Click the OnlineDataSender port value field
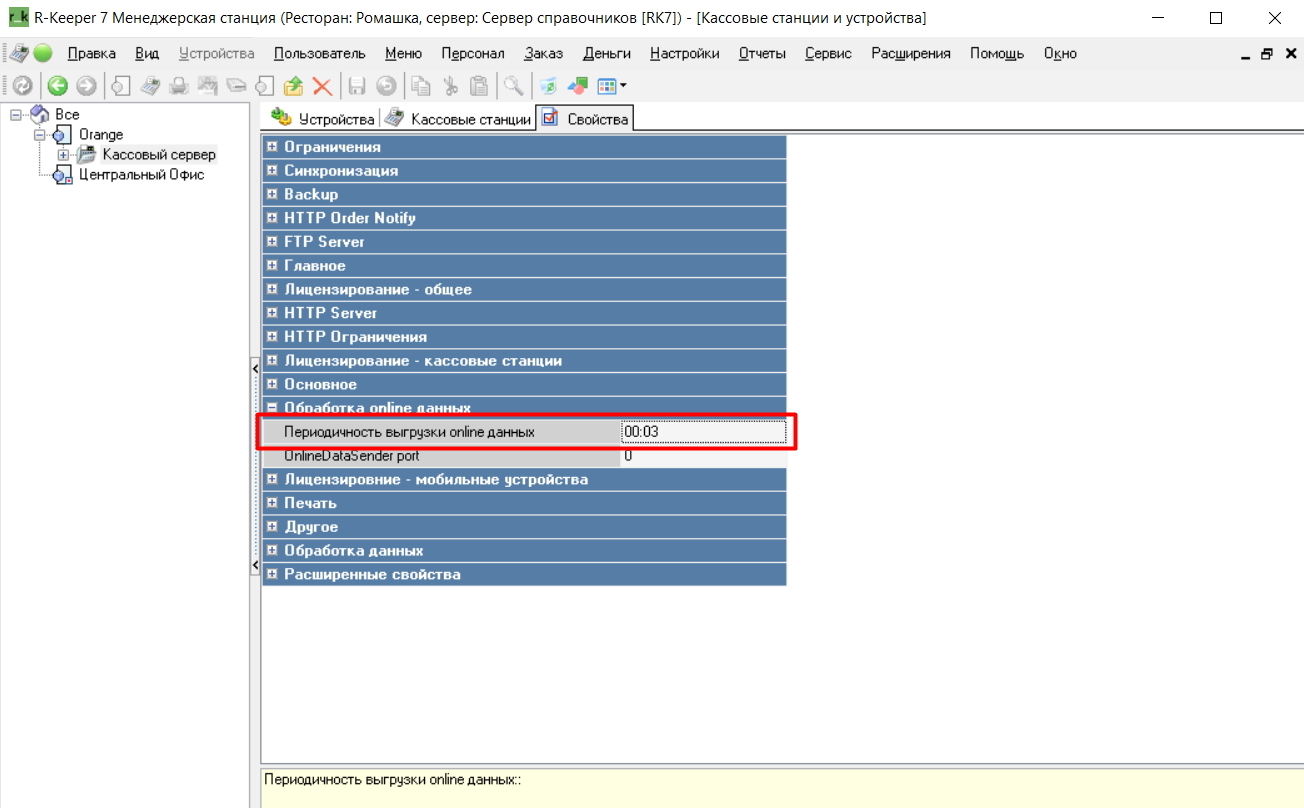This screenshot has width=1304, height=808. click(x=702, y=456)
